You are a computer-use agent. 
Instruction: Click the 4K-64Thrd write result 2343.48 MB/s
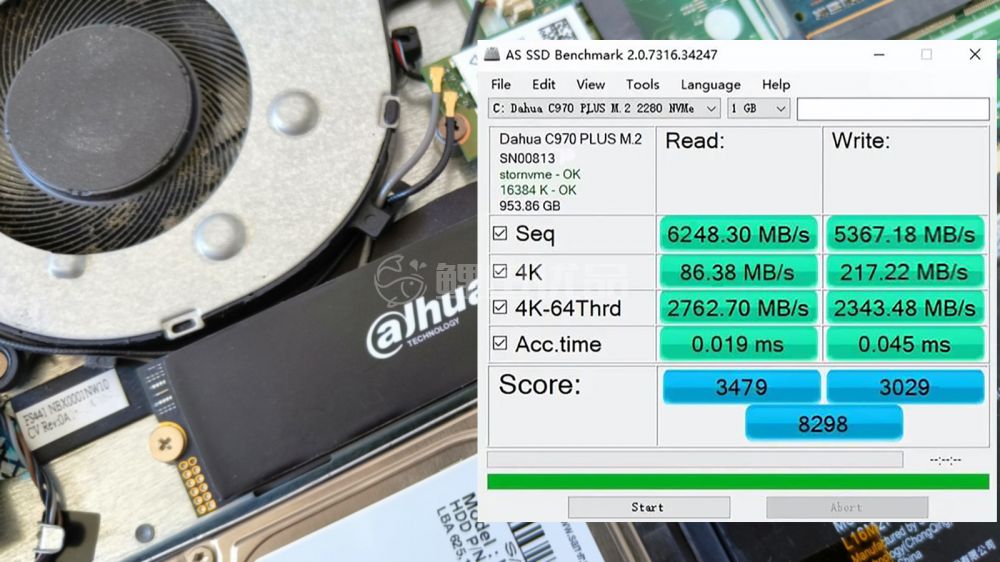pyautogui.click(x=905, y=308)
